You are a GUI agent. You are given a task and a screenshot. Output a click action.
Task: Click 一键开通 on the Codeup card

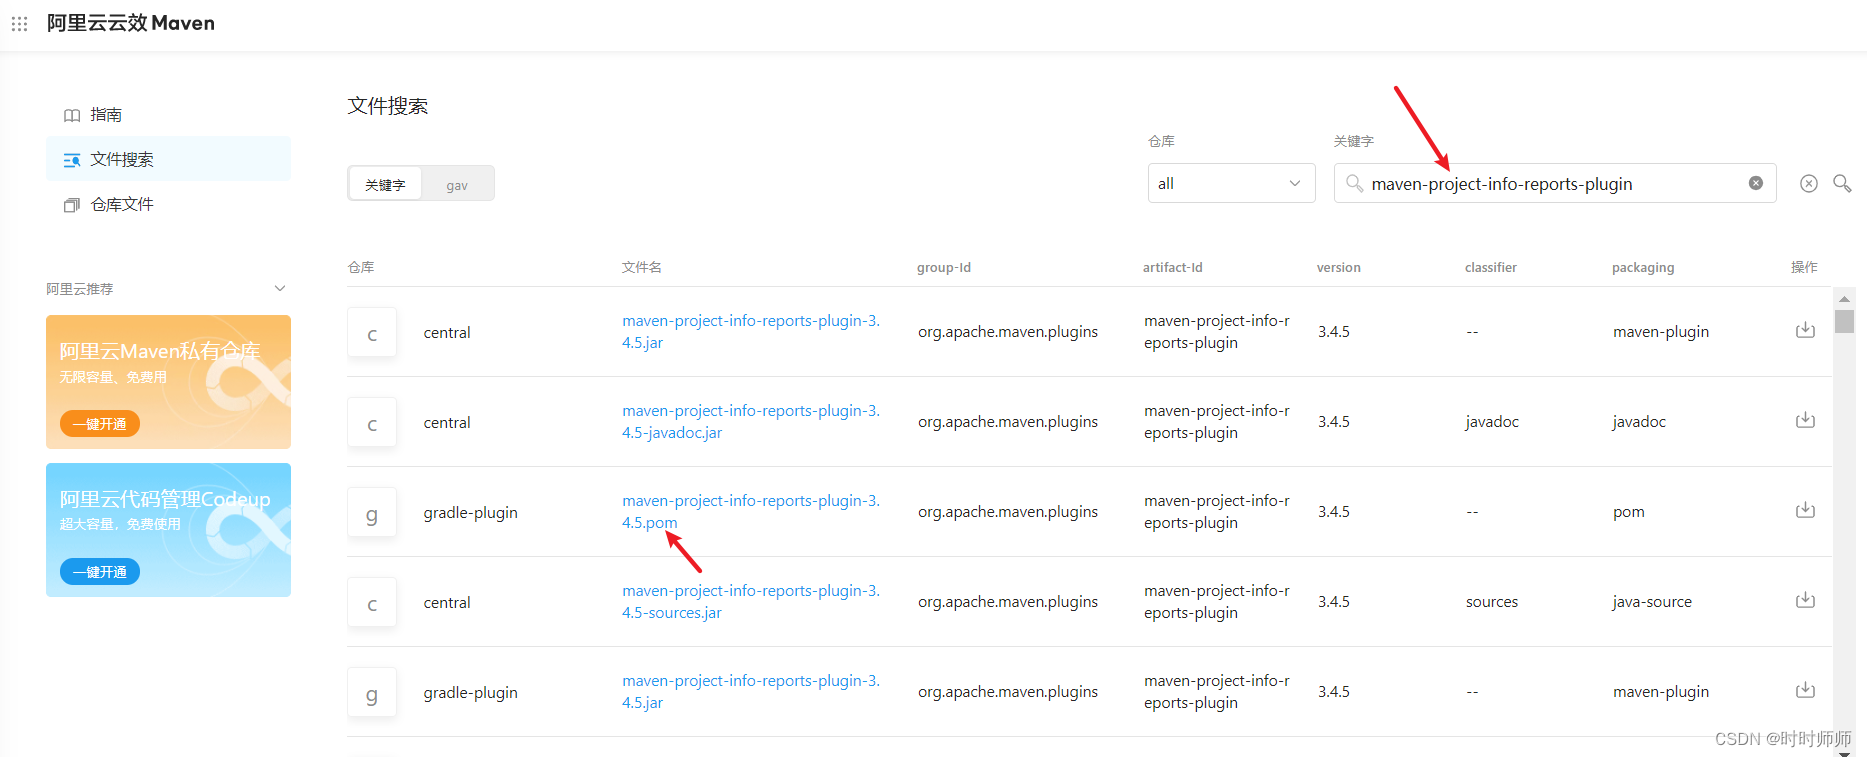pos(100,572)
